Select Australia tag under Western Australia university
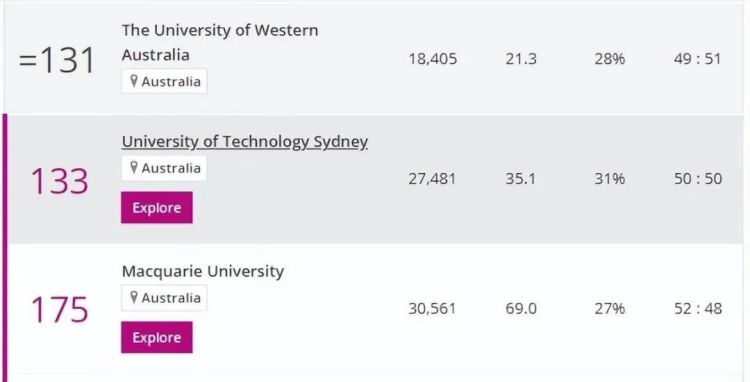Viewport: 750px width, 382px height. 164,81
